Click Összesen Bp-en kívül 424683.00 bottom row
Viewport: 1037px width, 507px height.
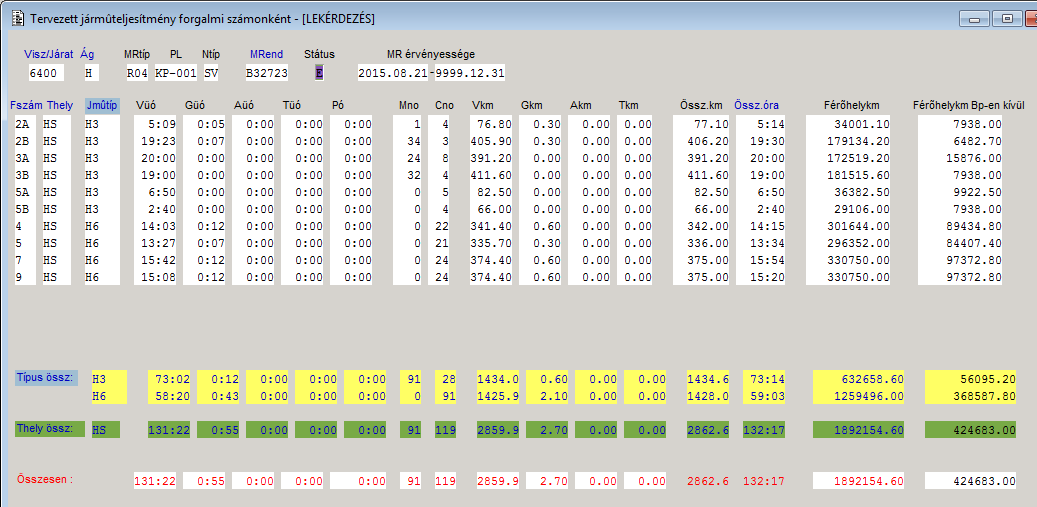pyautogui.click(x=971, y=481)
